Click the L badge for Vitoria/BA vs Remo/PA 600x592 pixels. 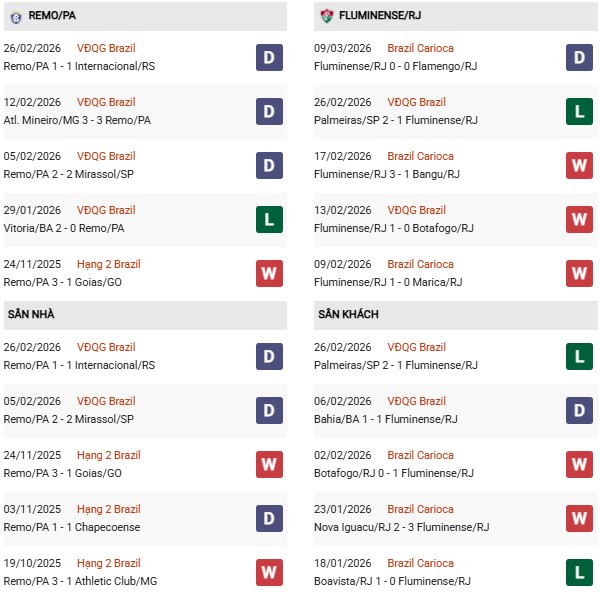pos(269,219)
